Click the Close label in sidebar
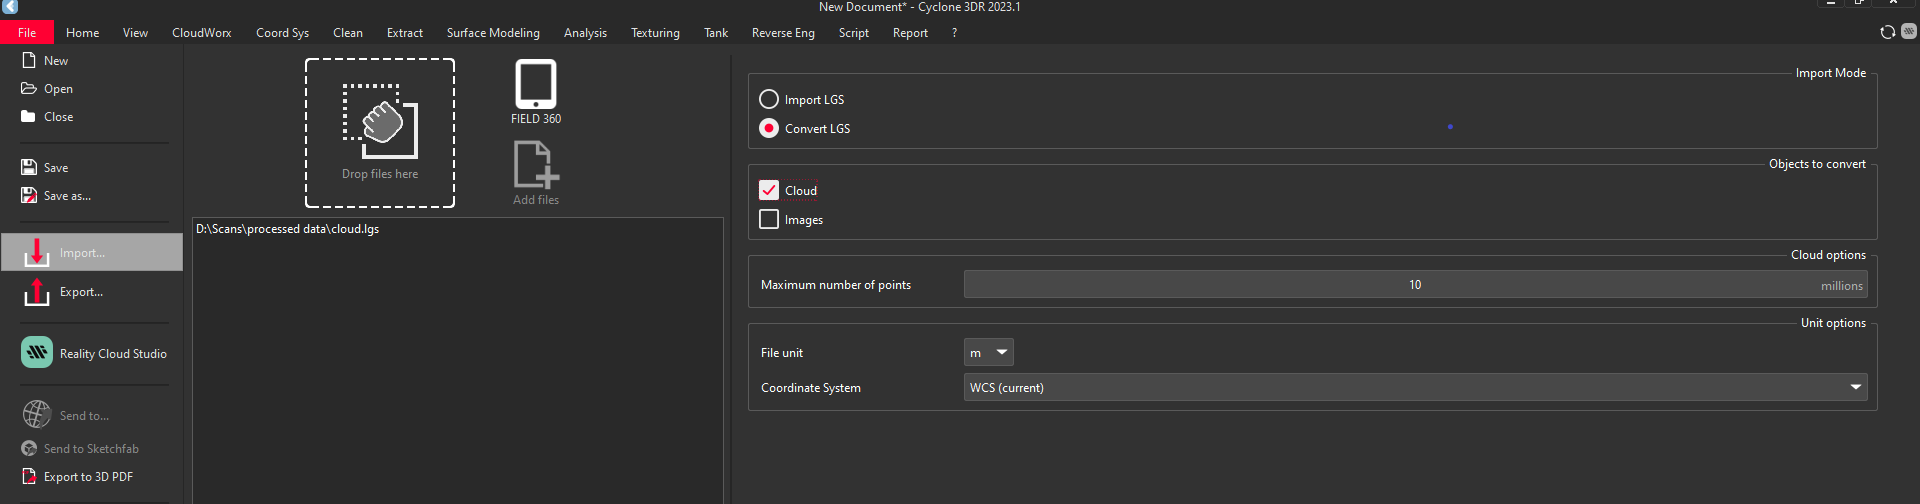1920x504 pixels. [x=58, y=116]
